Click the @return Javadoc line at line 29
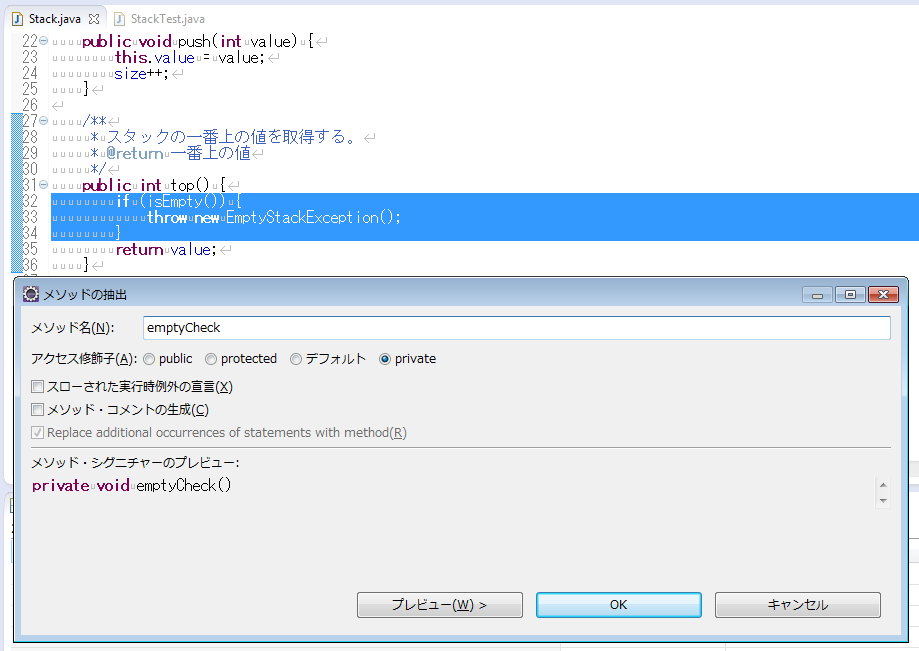The height and width of the screenshot is (651, 919). [x=178, y=154]
